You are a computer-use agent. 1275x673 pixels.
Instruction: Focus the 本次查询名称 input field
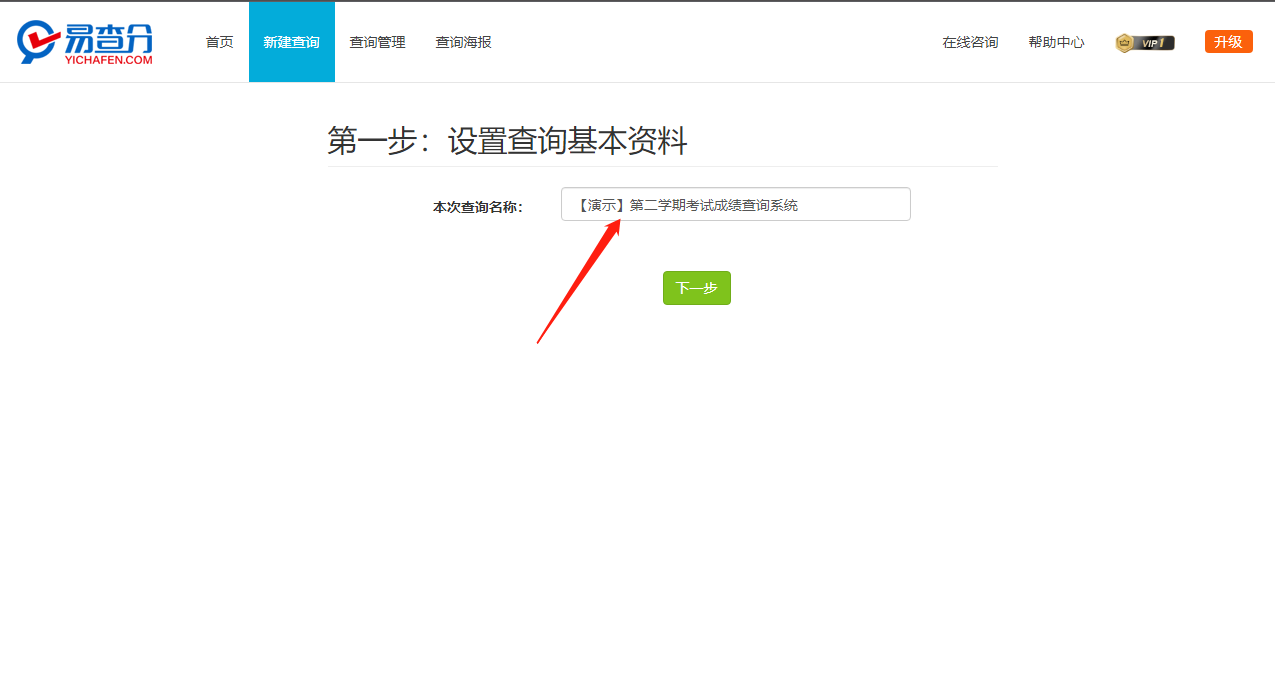tap(735, 204)
